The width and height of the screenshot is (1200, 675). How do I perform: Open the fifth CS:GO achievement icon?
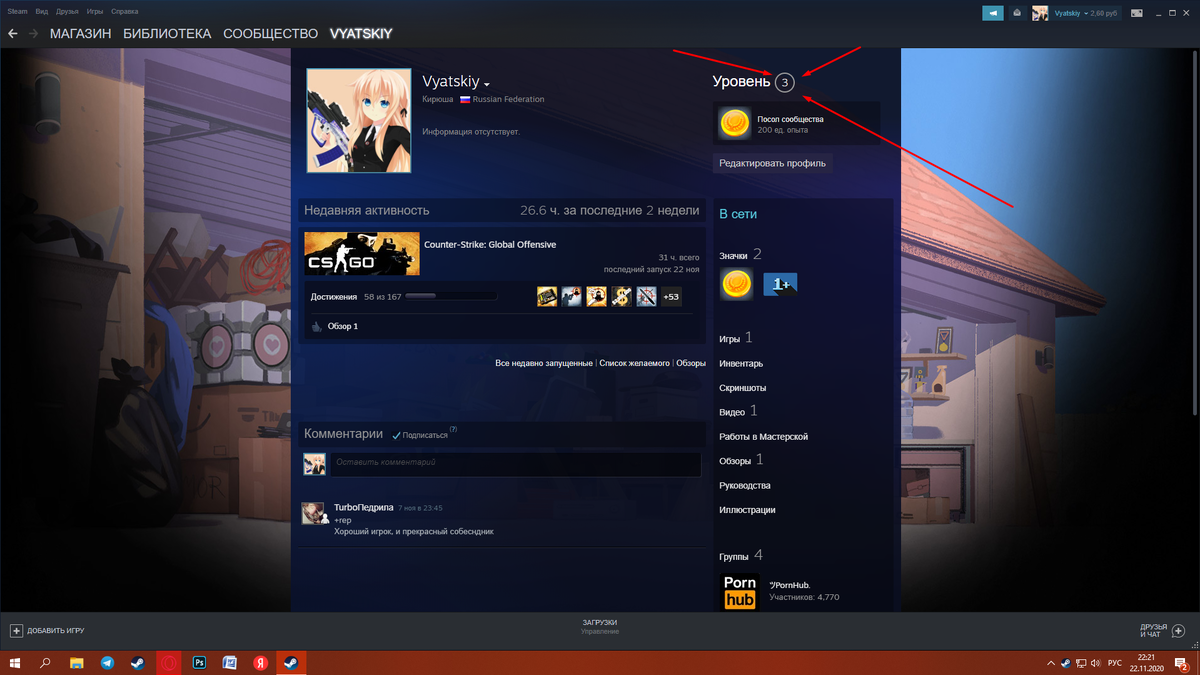pos(647,296)
